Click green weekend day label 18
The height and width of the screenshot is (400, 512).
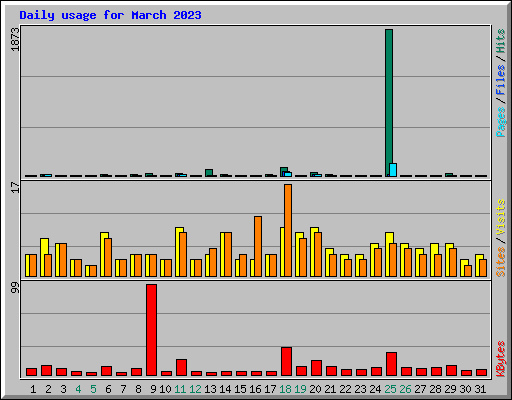[x=285, y=389]
